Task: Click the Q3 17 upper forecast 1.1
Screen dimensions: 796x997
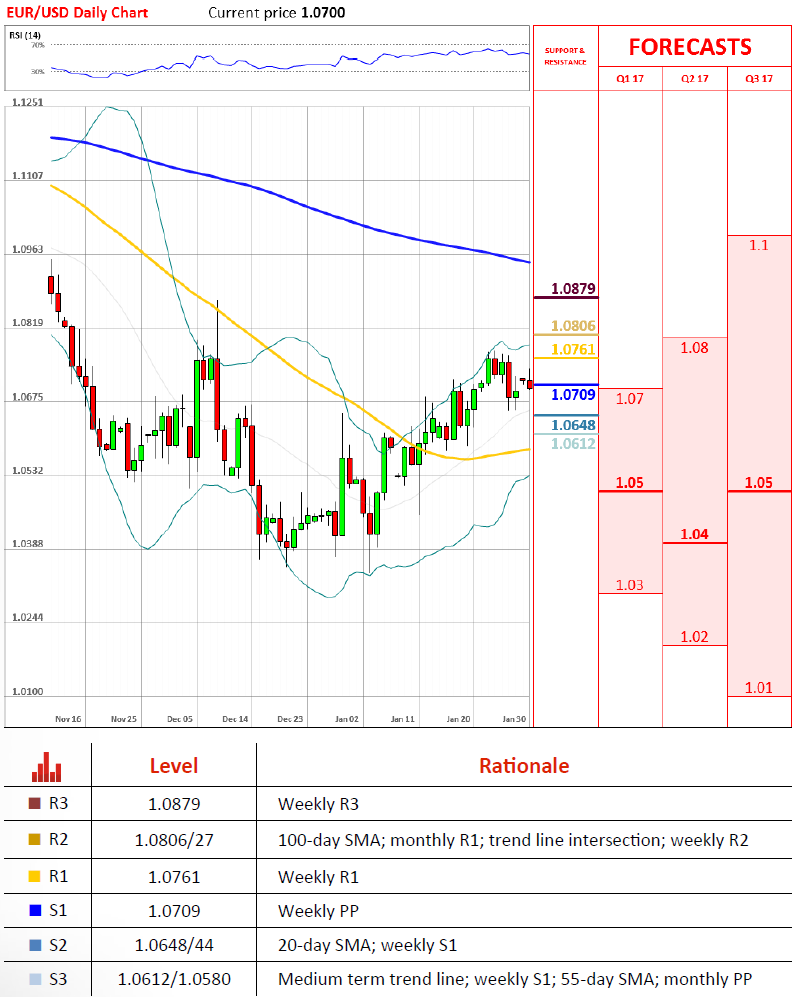Action: click(758, 245)
